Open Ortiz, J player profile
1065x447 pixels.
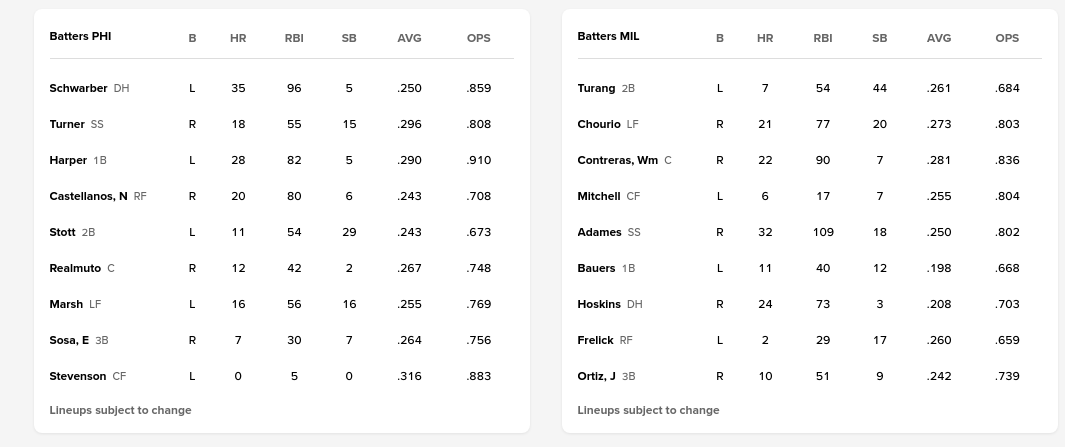click(597, 376)
